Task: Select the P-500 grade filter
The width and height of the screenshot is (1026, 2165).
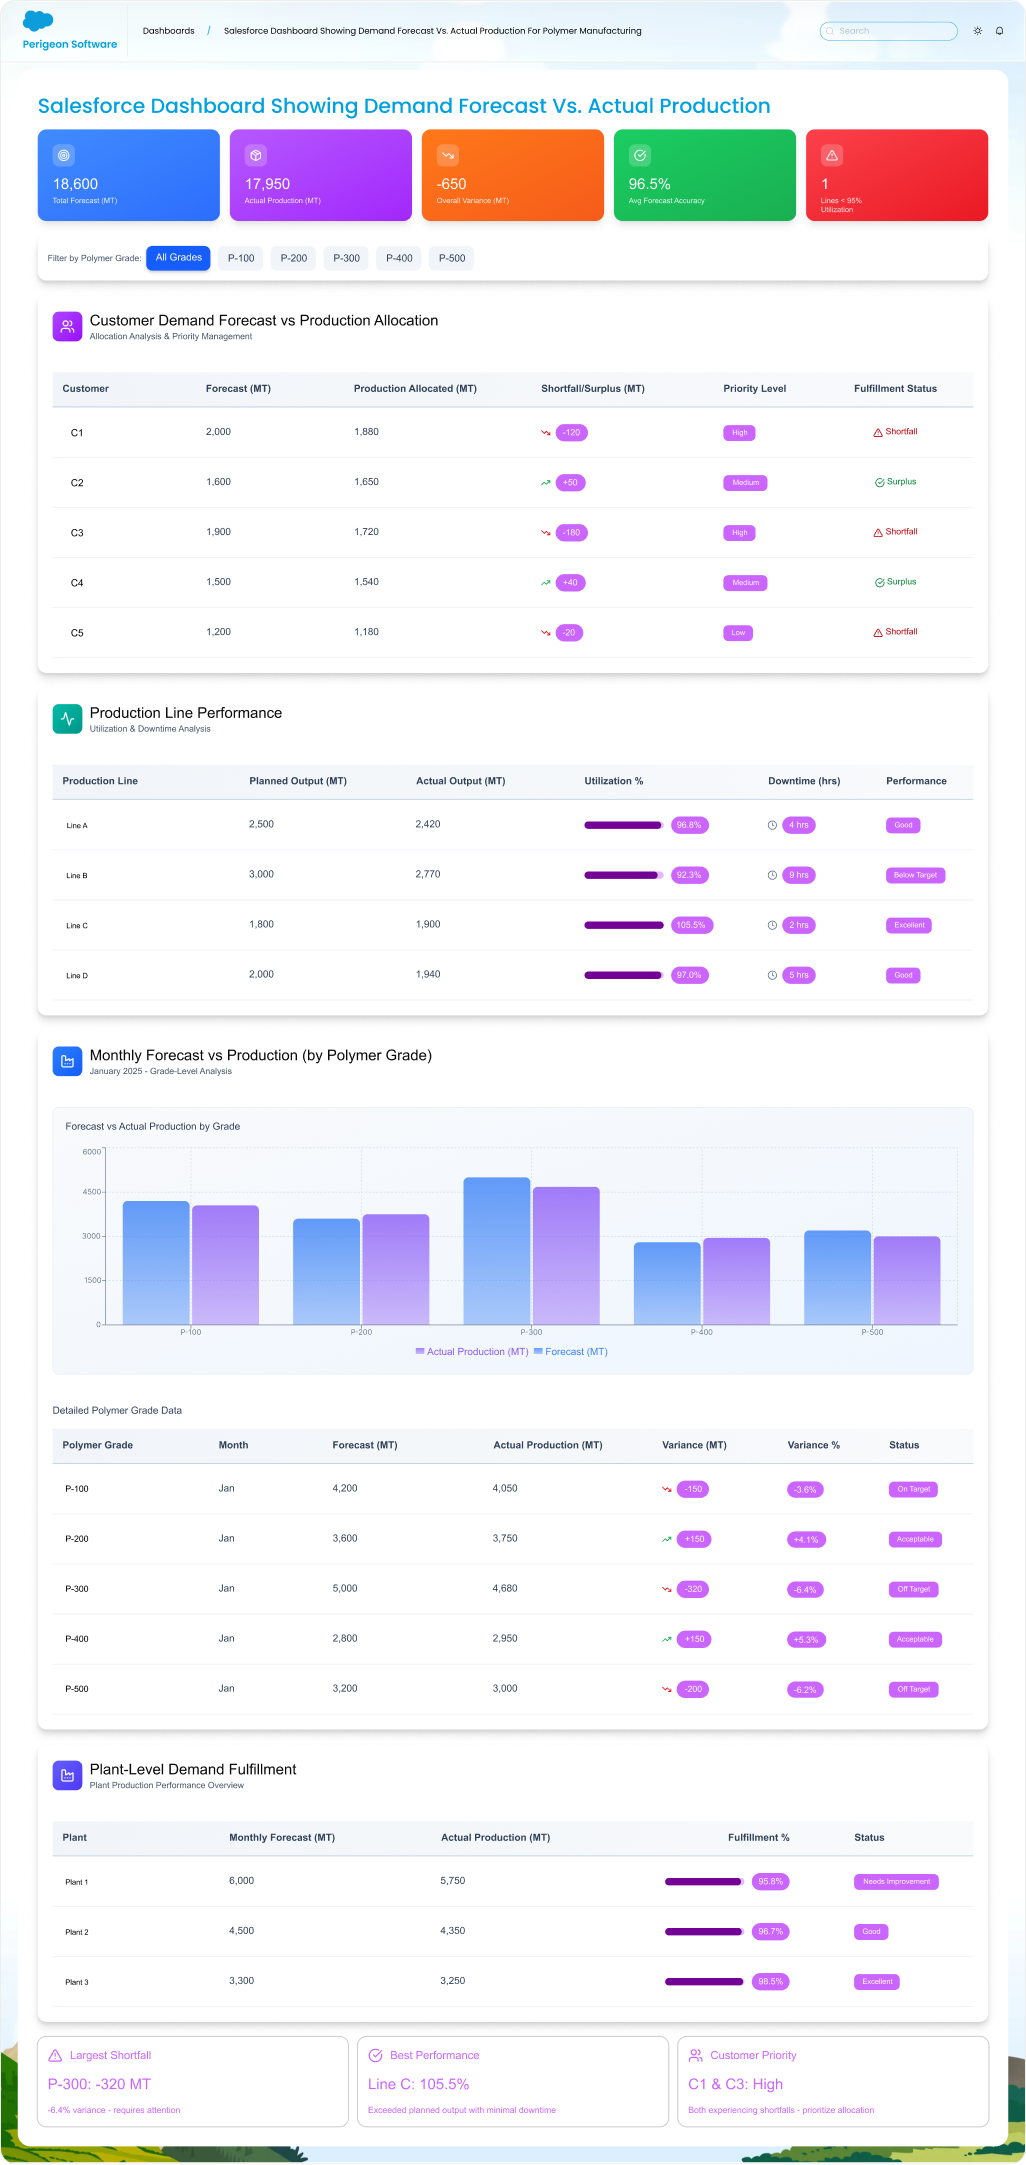Action: click(x=452, y=258)
